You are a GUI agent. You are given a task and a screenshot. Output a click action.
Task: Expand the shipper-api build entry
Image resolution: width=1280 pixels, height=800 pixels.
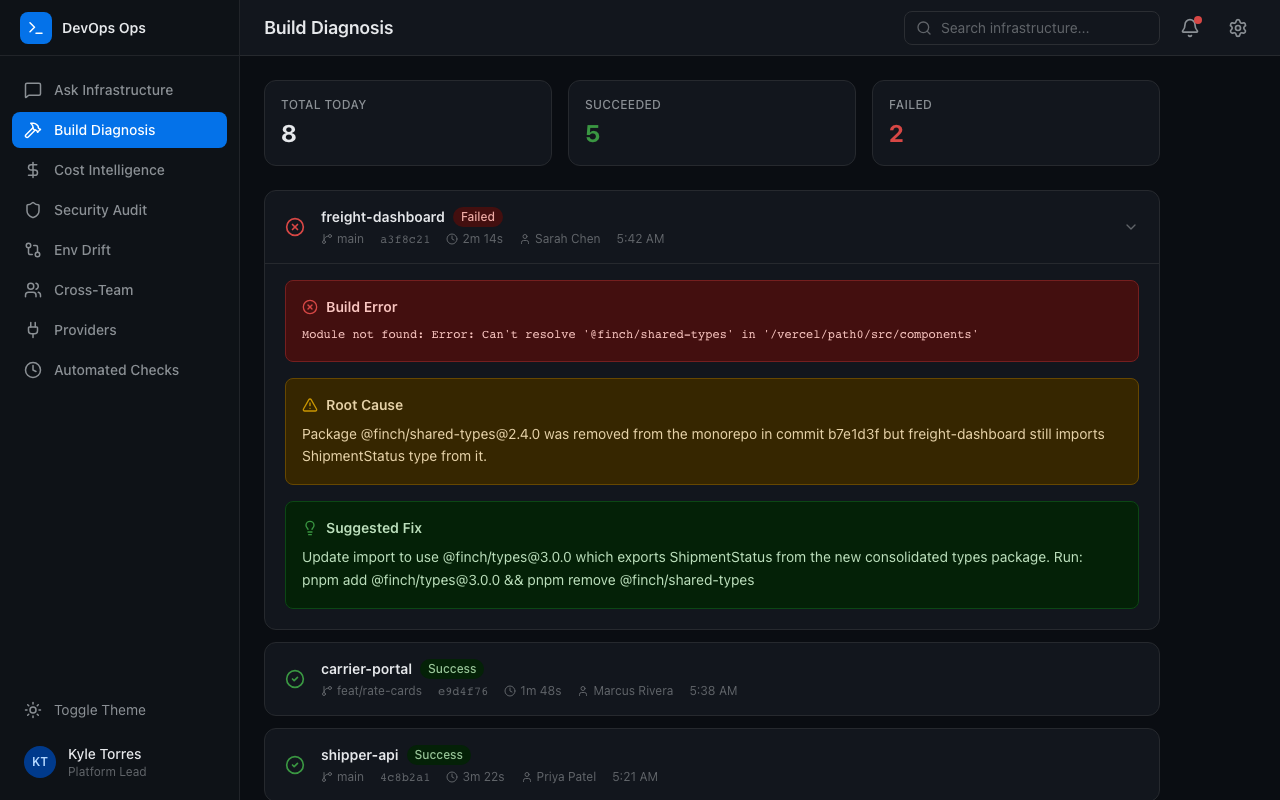[x=711, y=765]
